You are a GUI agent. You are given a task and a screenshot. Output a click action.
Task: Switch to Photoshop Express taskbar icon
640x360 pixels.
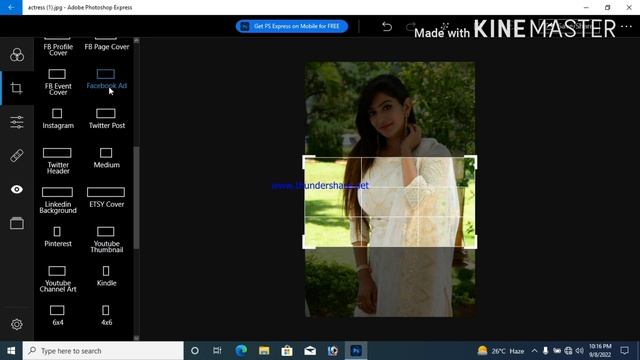pos(356,351)
